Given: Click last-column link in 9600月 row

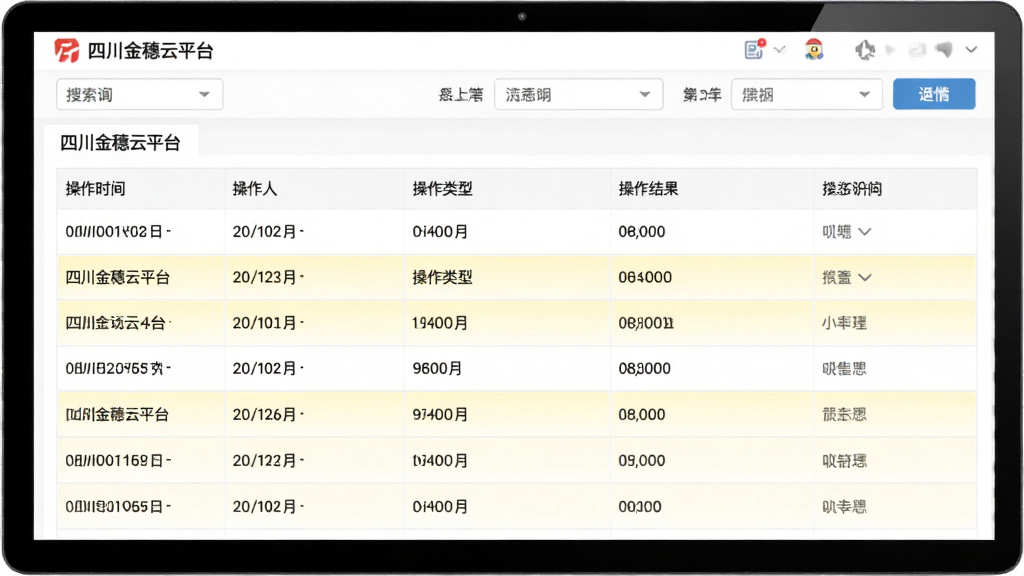Looking at the screenshot, I should tap(844, 369).
